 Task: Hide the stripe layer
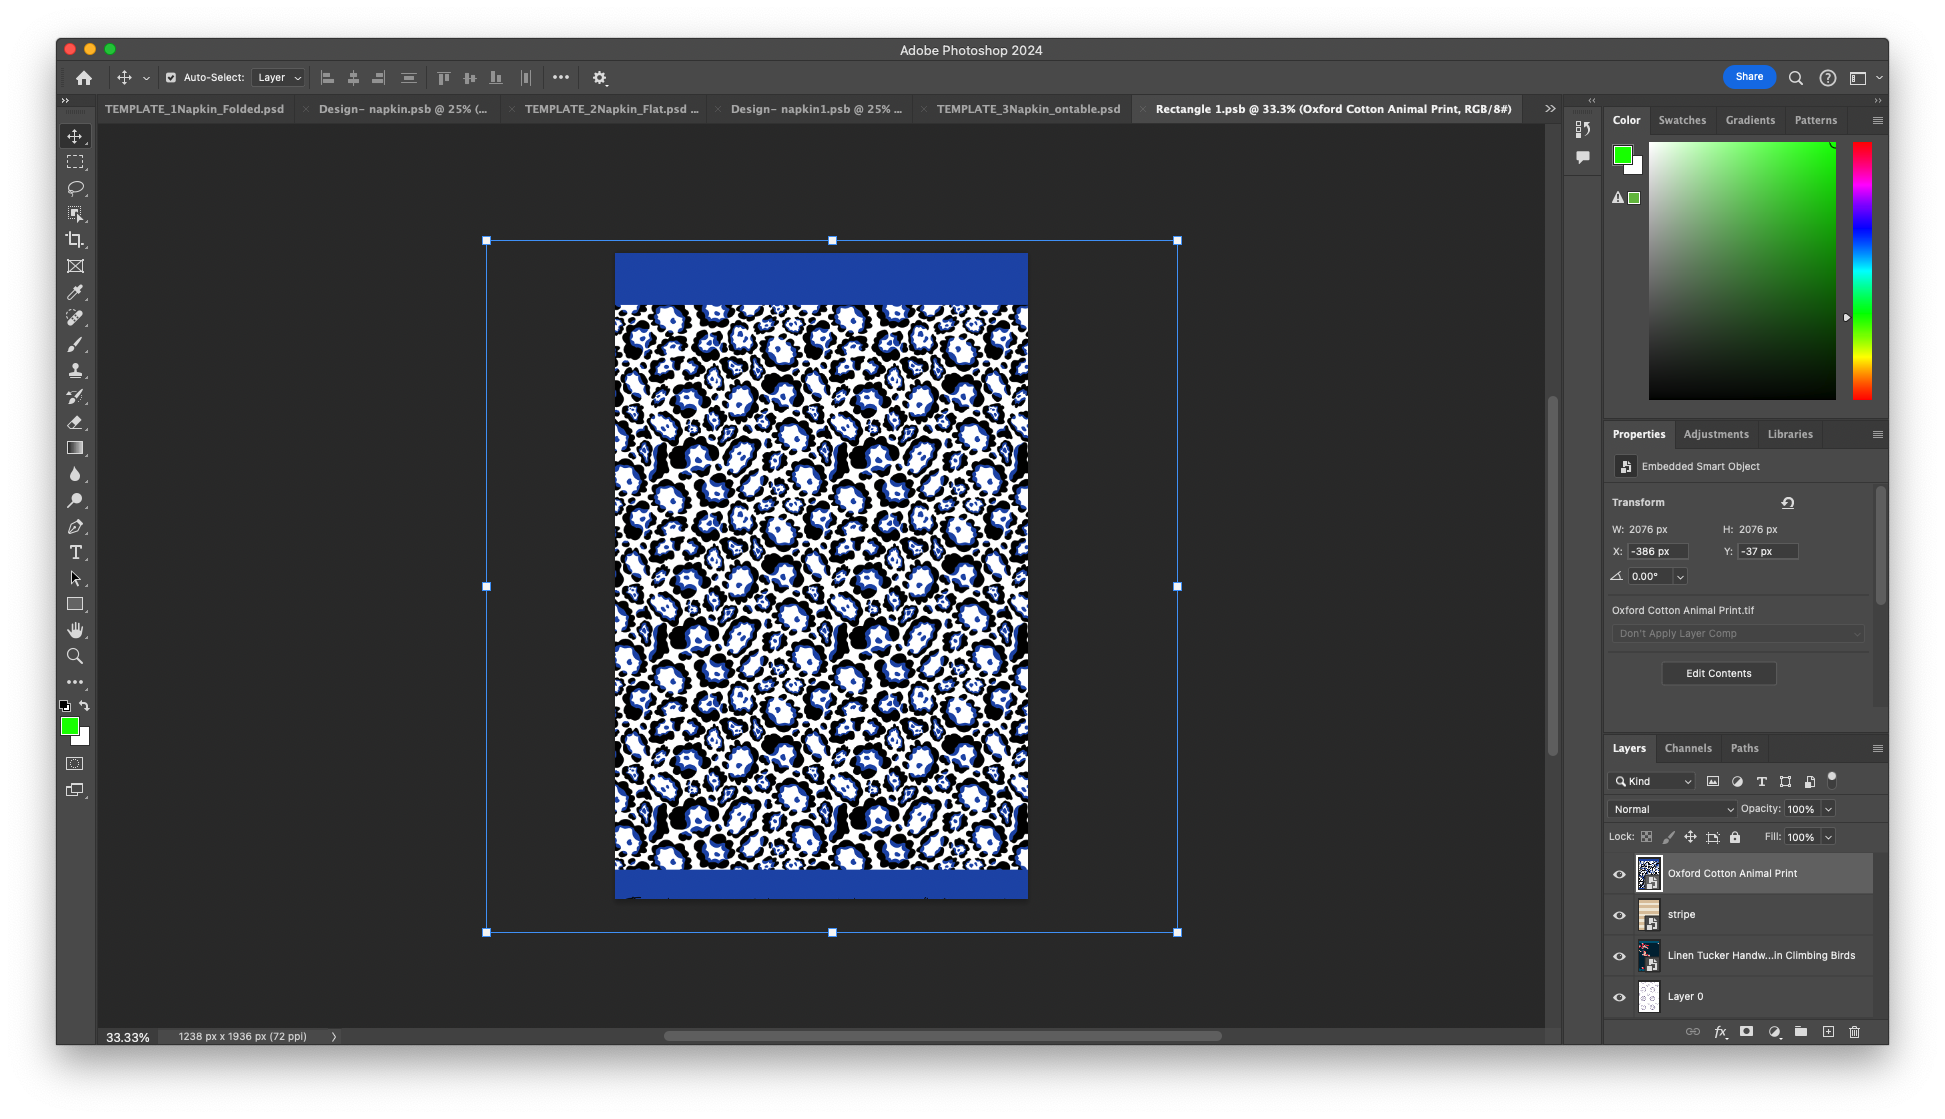tap(1619, 915)
